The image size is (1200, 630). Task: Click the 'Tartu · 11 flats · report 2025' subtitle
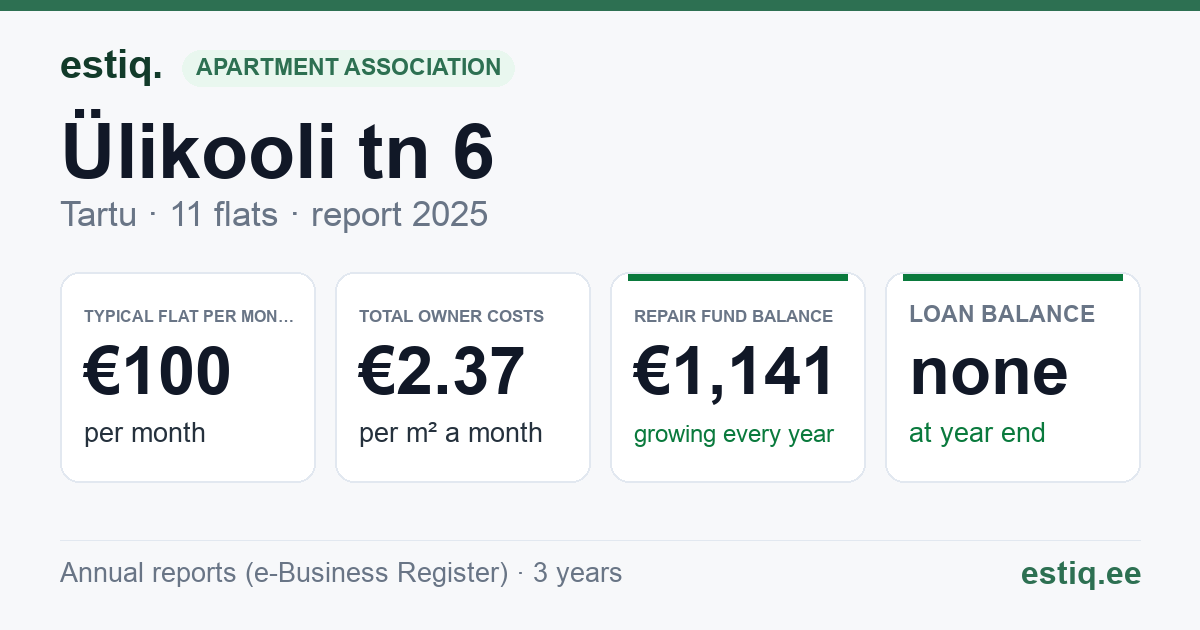(x=274, y=214)
